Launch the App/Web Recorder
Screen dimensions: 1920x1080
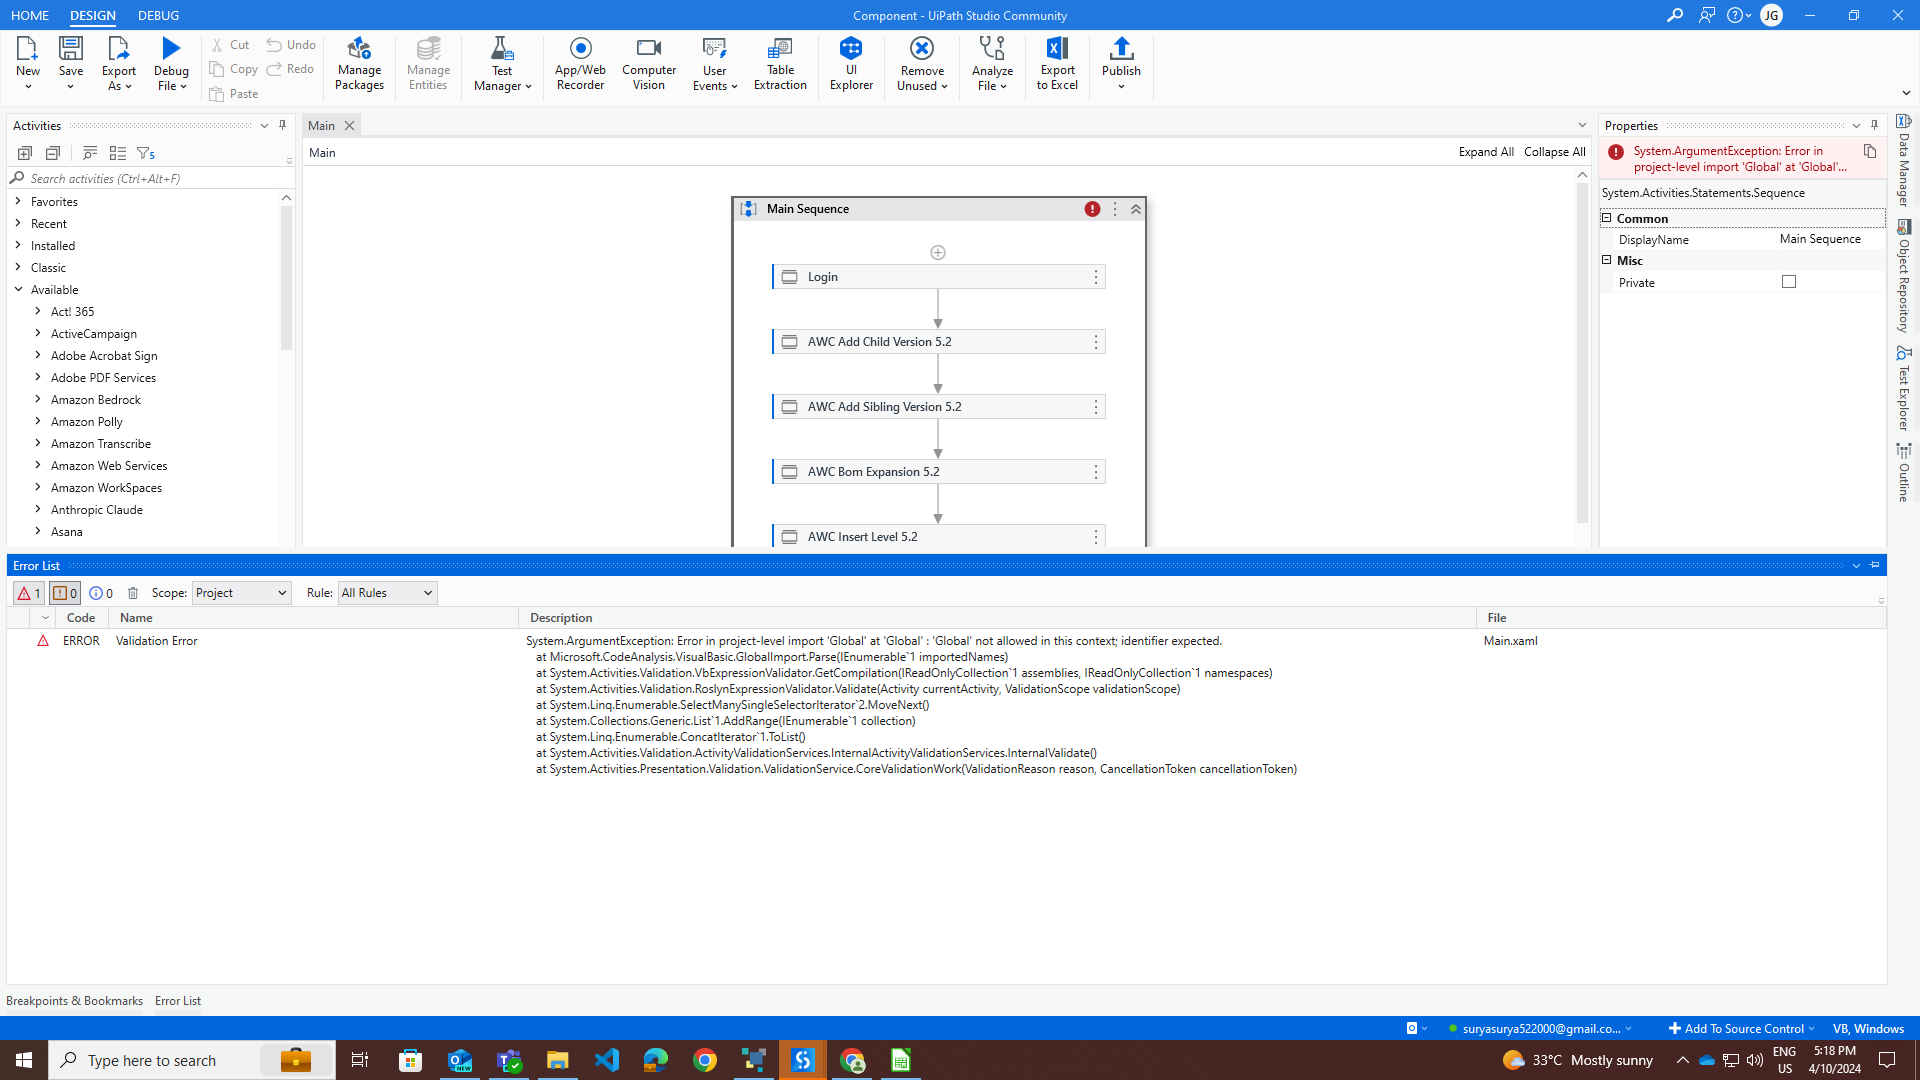(580, 63)
